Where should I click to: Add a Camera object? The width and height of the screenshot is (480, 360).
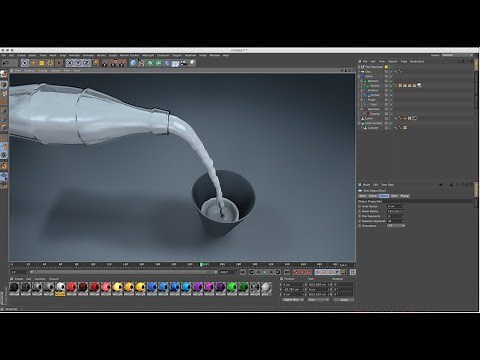click(x=184, y=63)
